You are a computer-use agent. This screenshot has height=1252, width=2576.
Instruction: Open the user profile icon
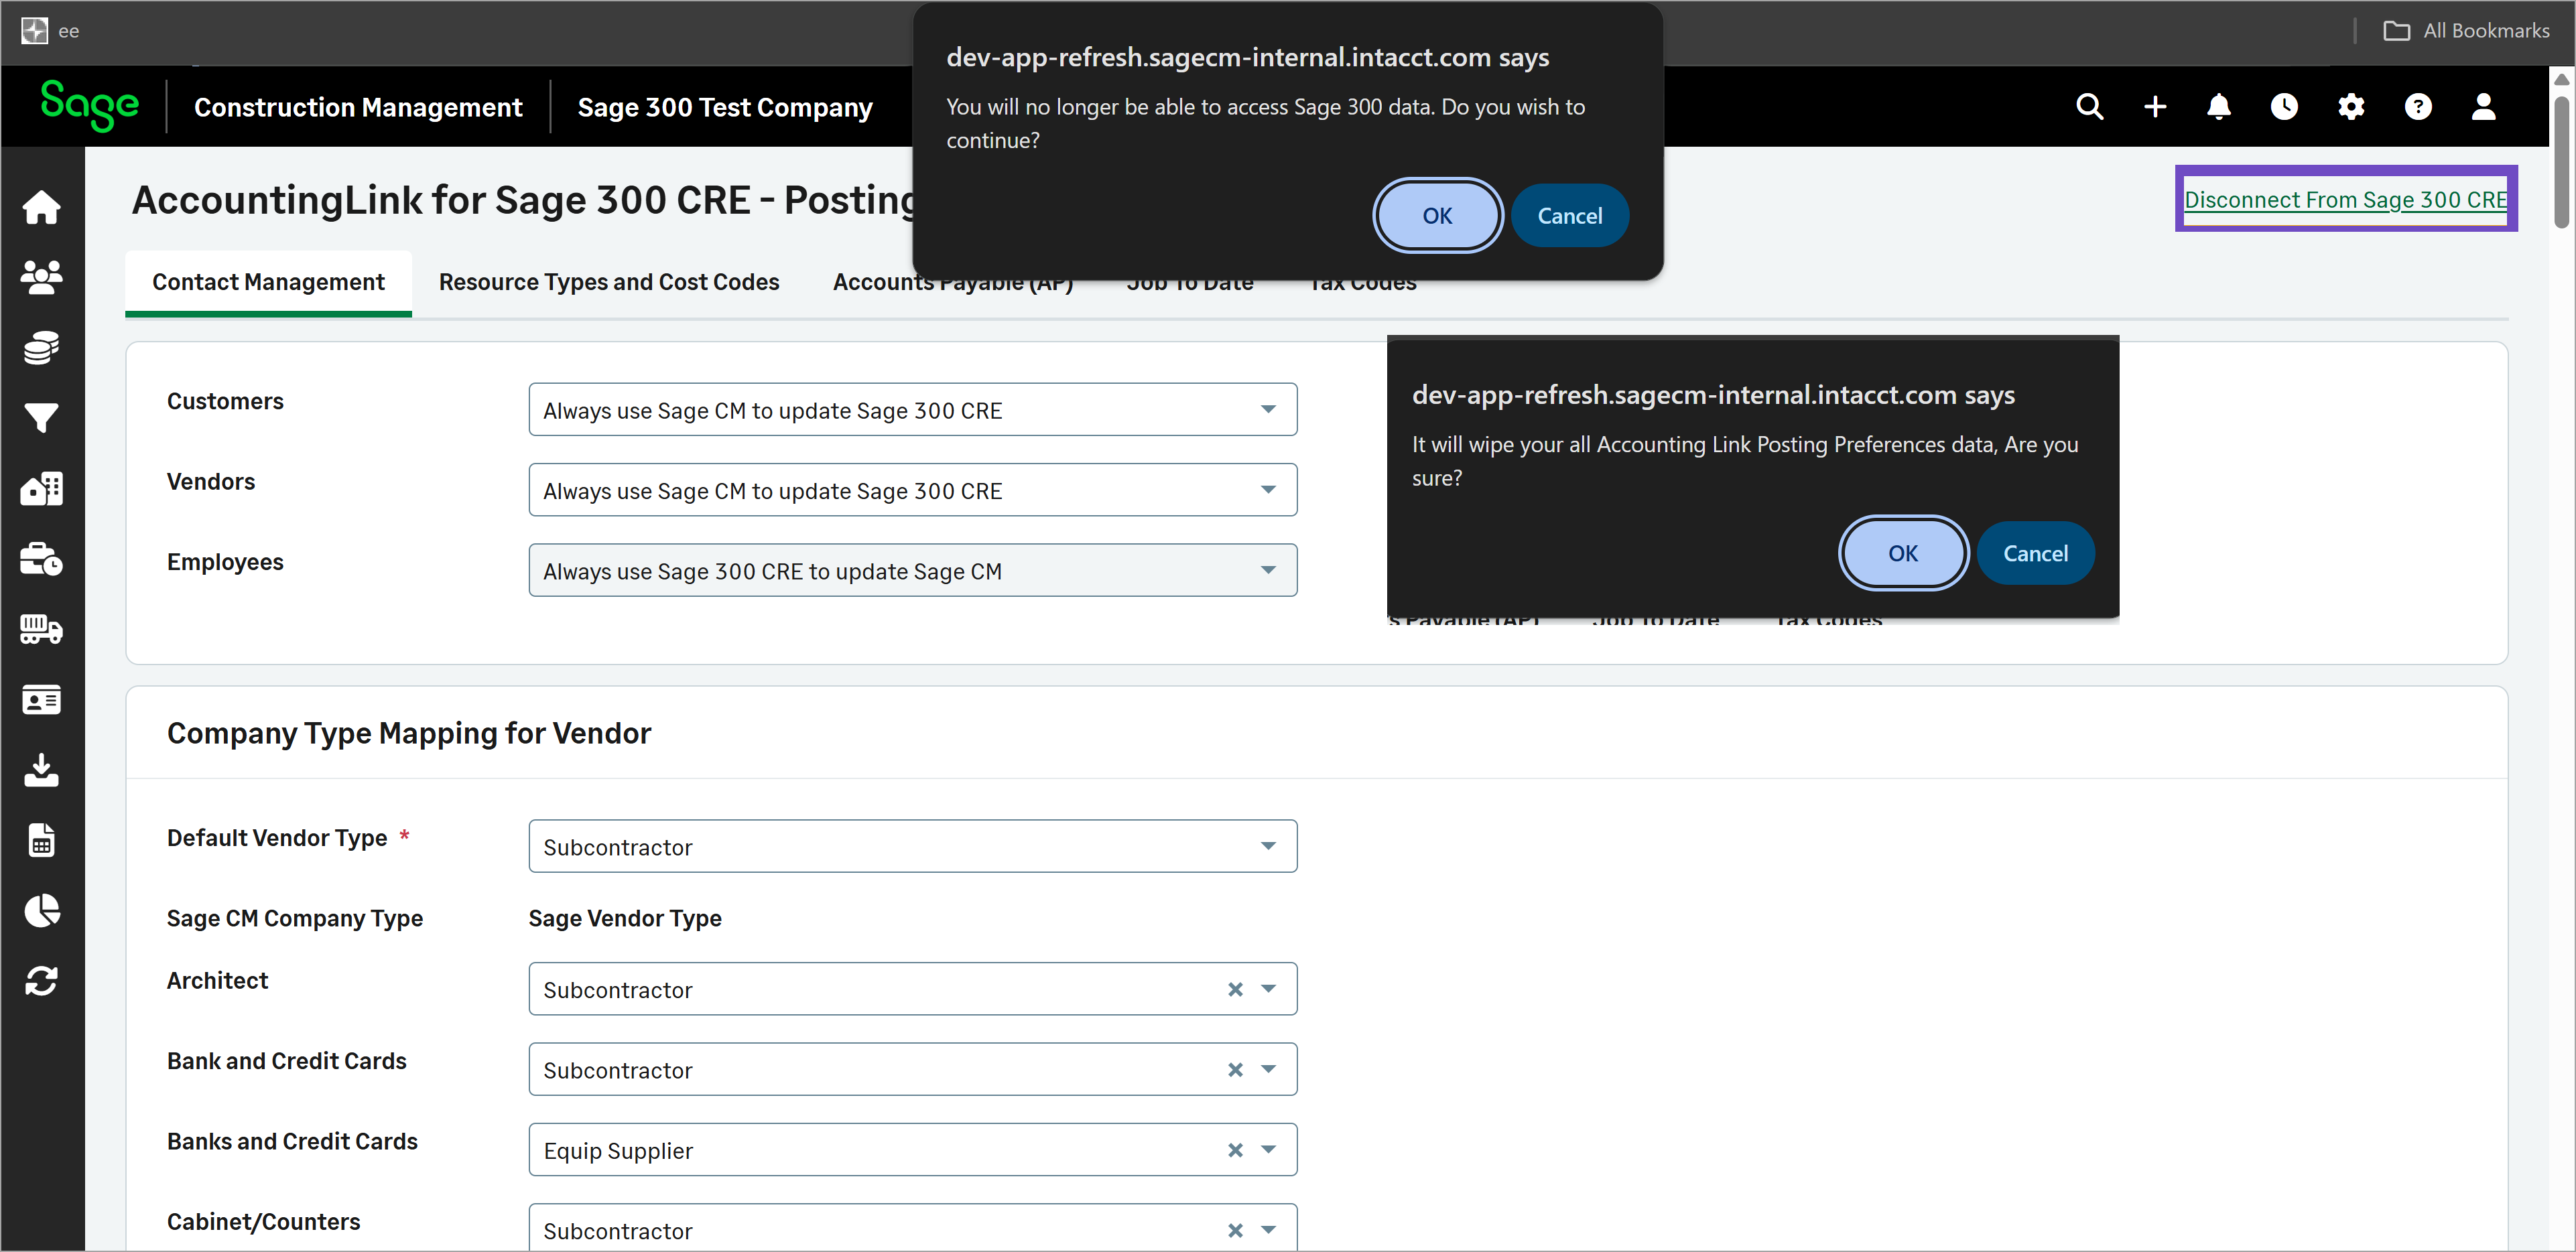2484,106
